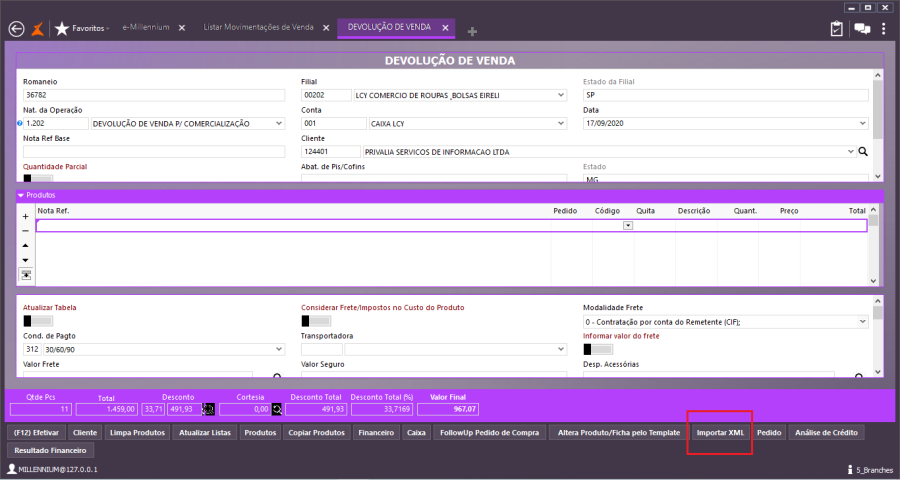Switch to e-Millennium tab
The image size is (900, 480).
tap(146, 27)
